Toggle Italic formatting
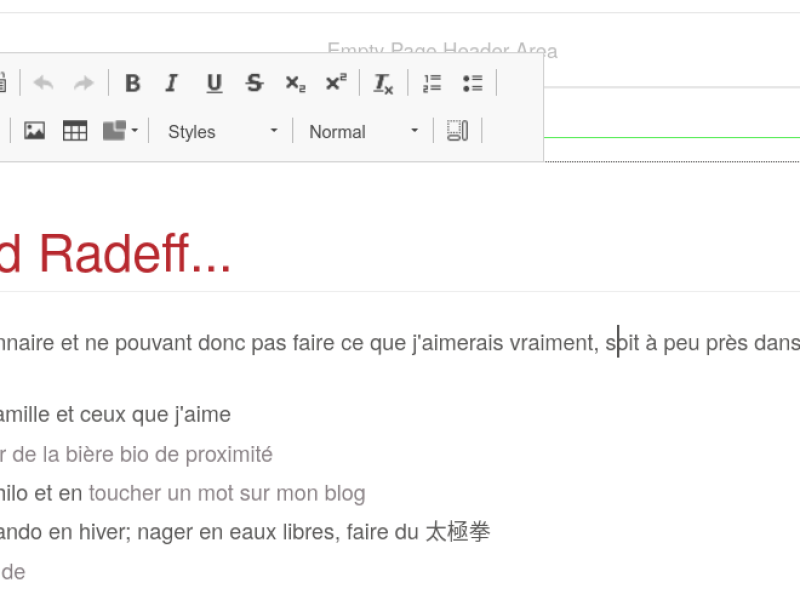The width and height of the screenshot is (800, 600). [x=172, y=83]
